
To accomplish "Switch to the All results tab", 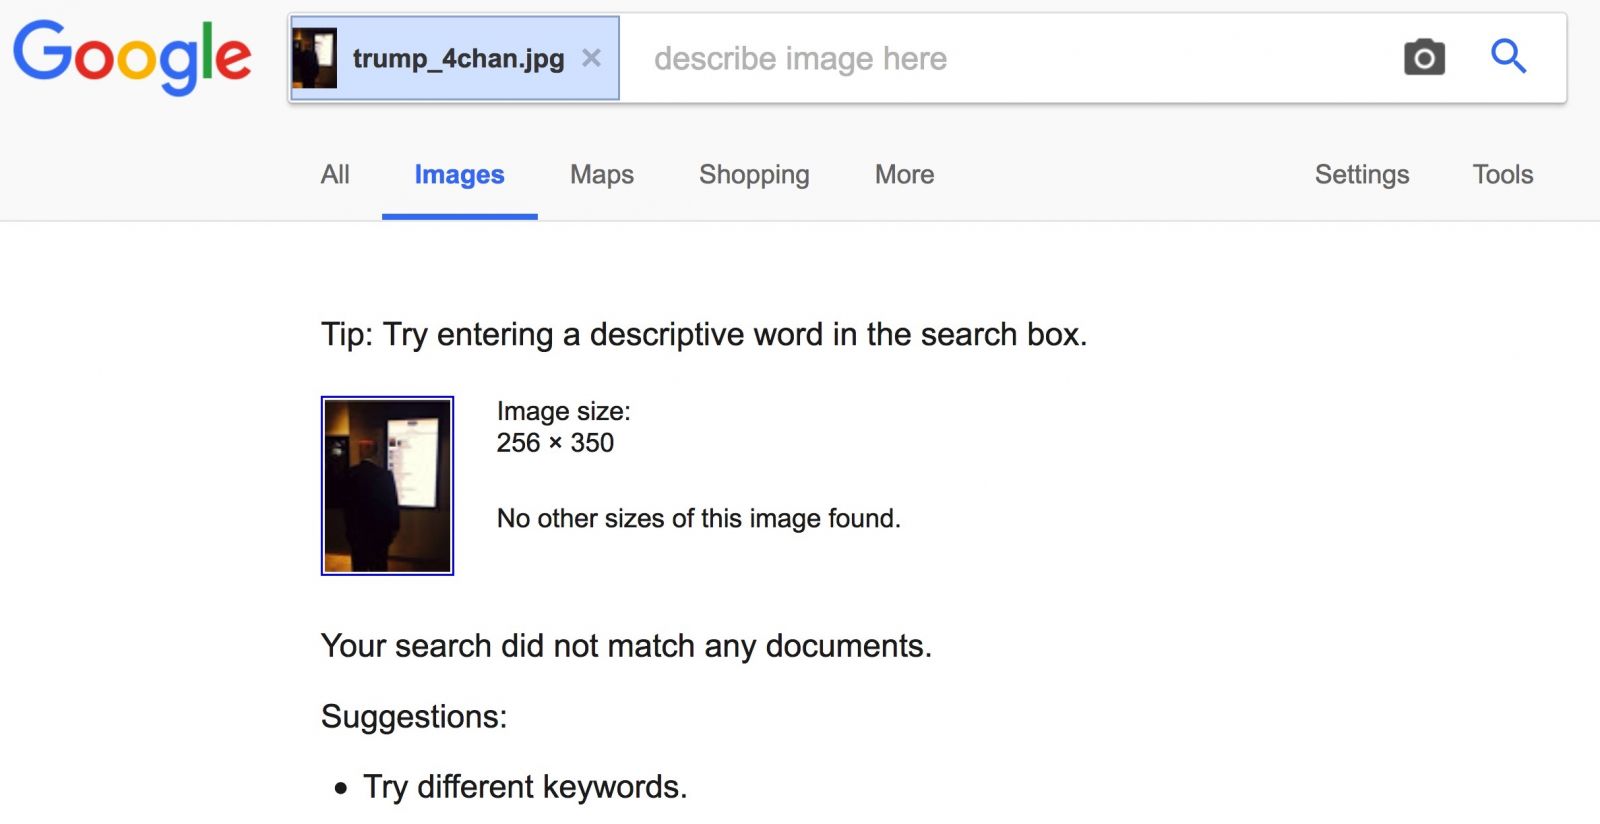I will 335,174.
